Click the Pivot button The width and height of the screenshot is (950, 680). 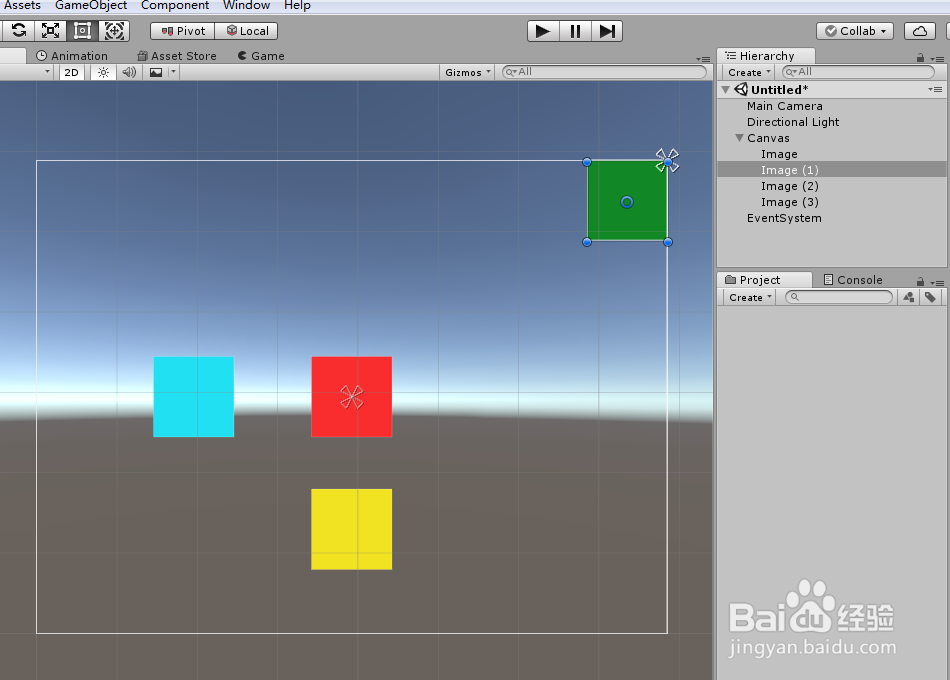point(181,30)
